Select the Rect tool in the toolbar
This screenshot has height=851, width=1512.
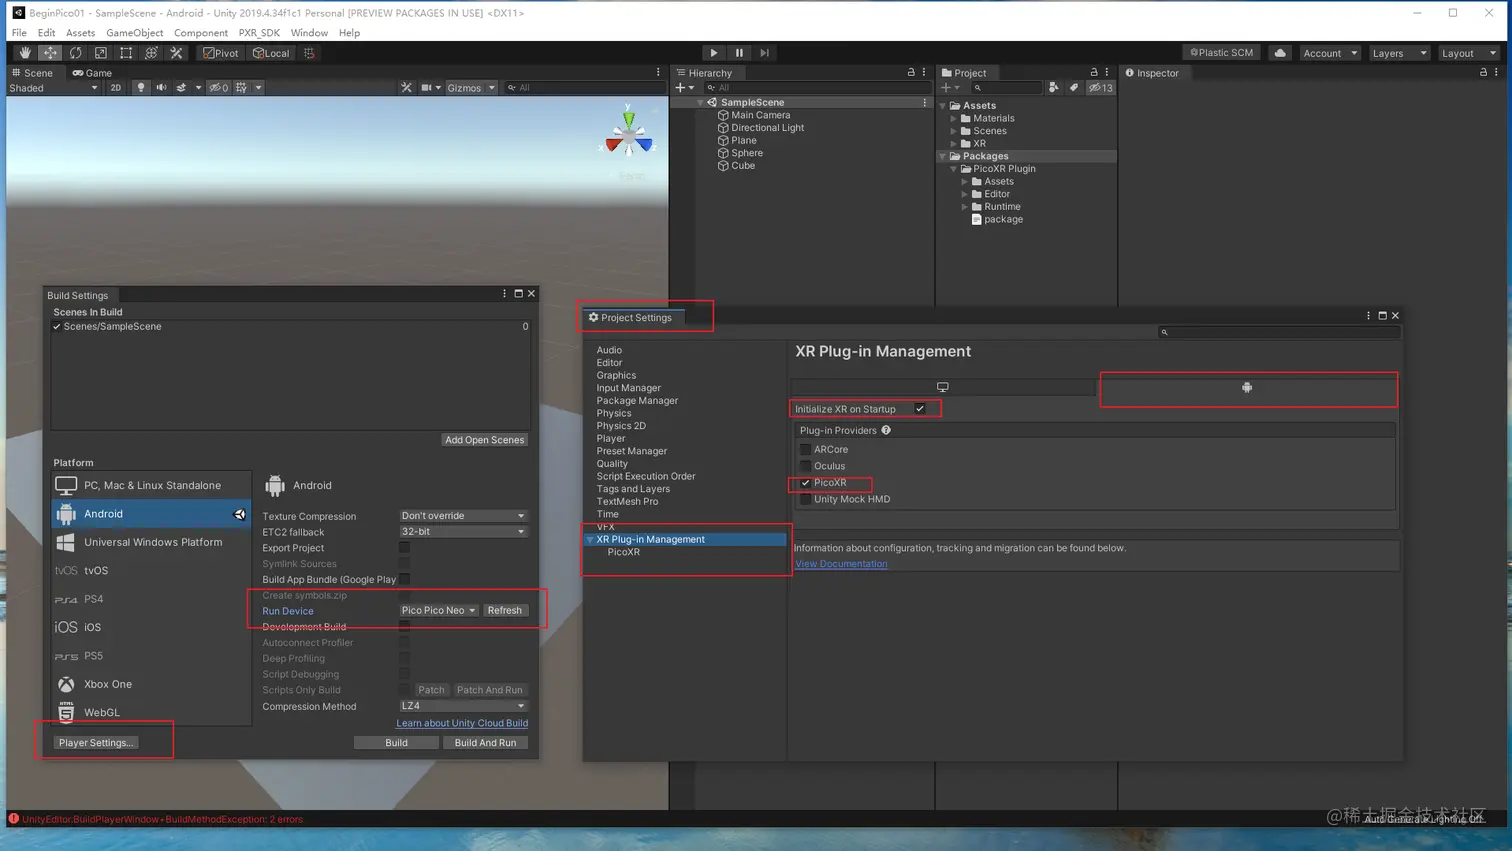tap(126, 53)
